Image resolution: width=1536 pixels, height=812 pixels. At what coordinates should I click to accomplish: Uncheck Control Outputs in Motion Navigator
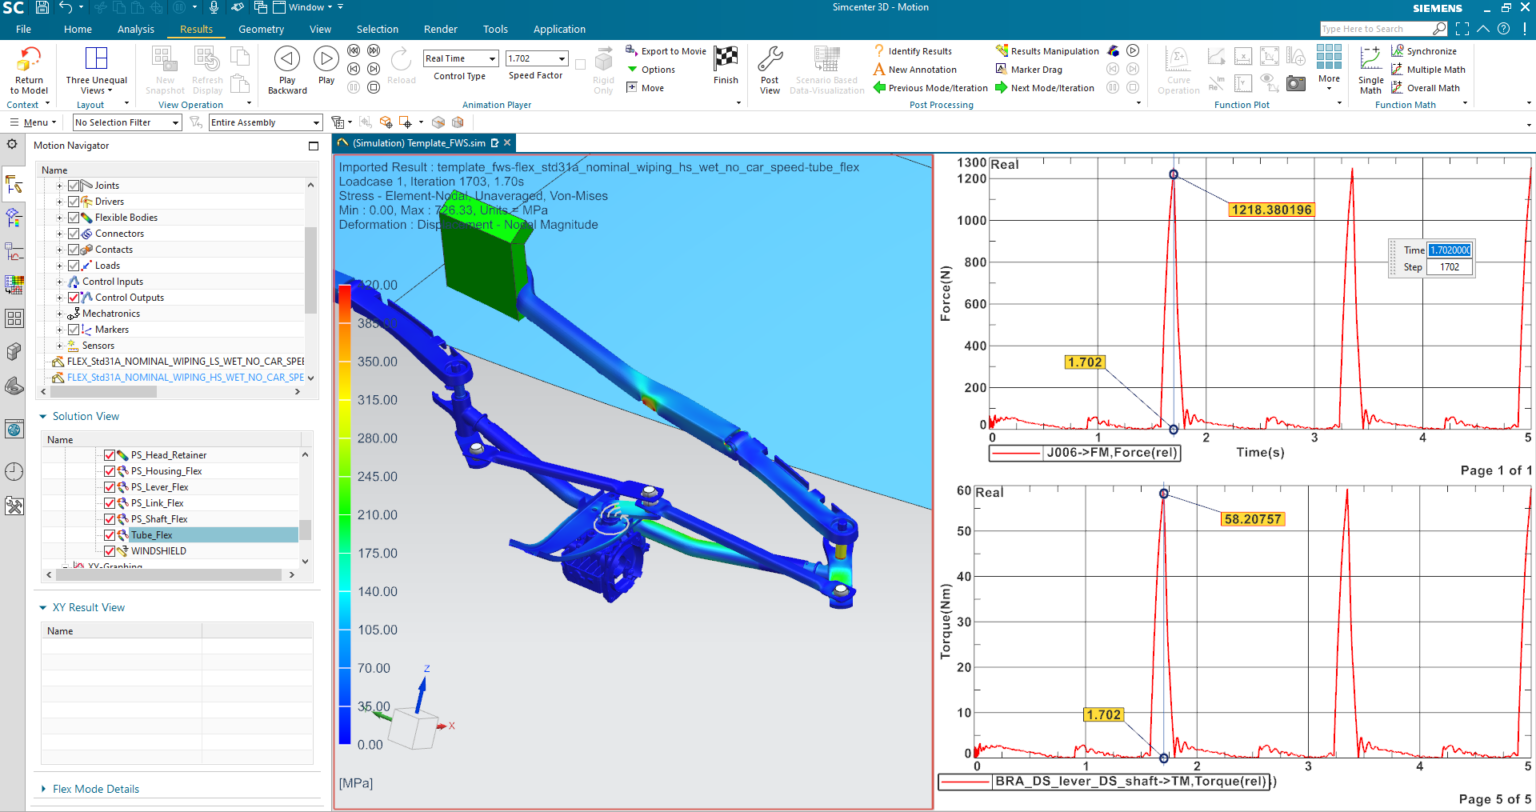[x=74, y=297]
